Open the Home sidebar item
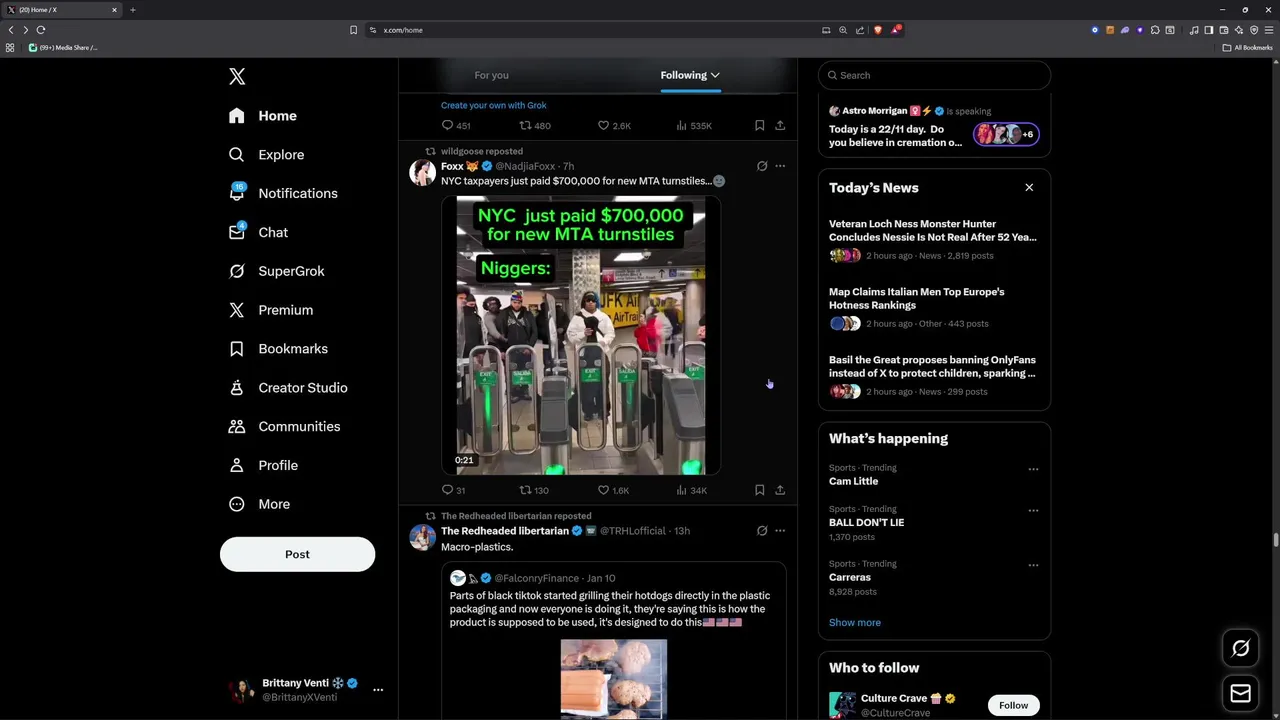The image size is (1280, 720). (263, 116)
